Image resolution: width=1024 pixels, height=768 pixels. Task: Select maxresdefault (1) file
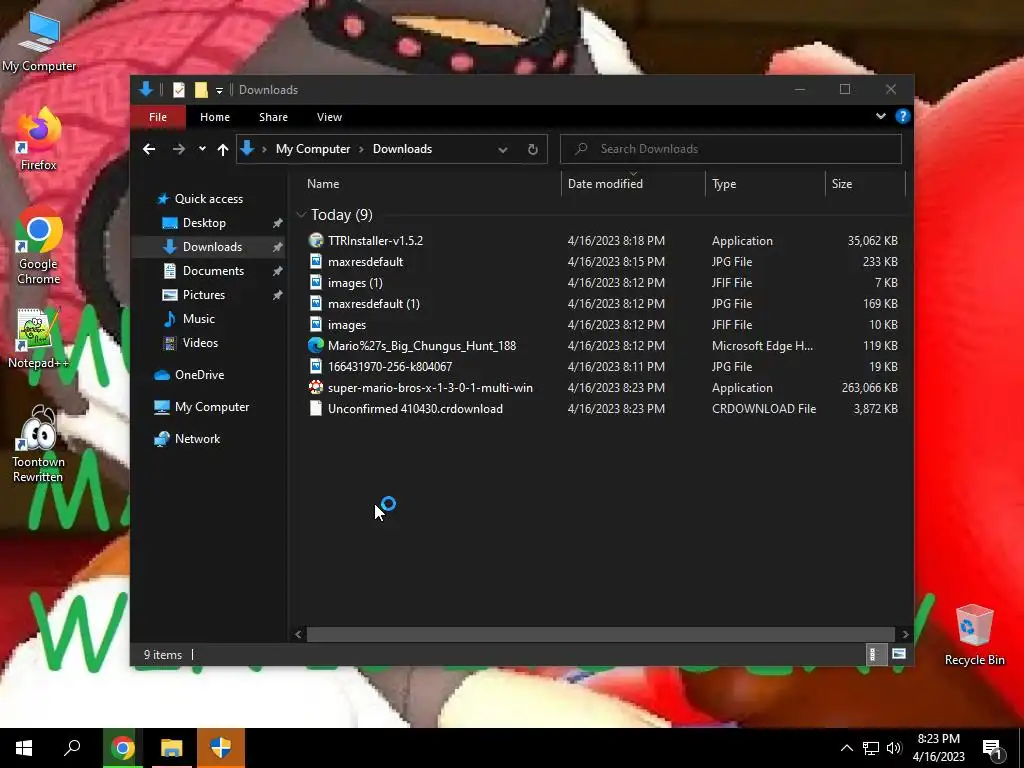[374, 304]
